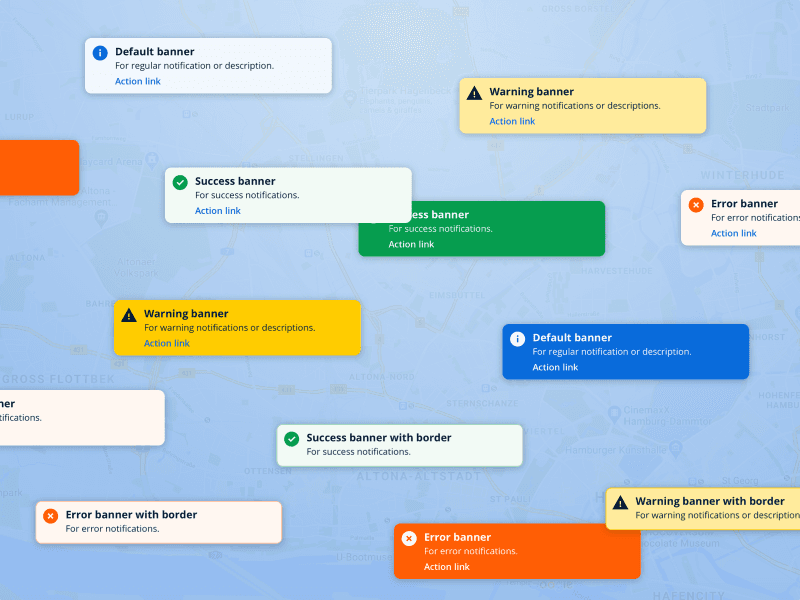Open the Action link in the orange Error banner

[x=447, y=567]
